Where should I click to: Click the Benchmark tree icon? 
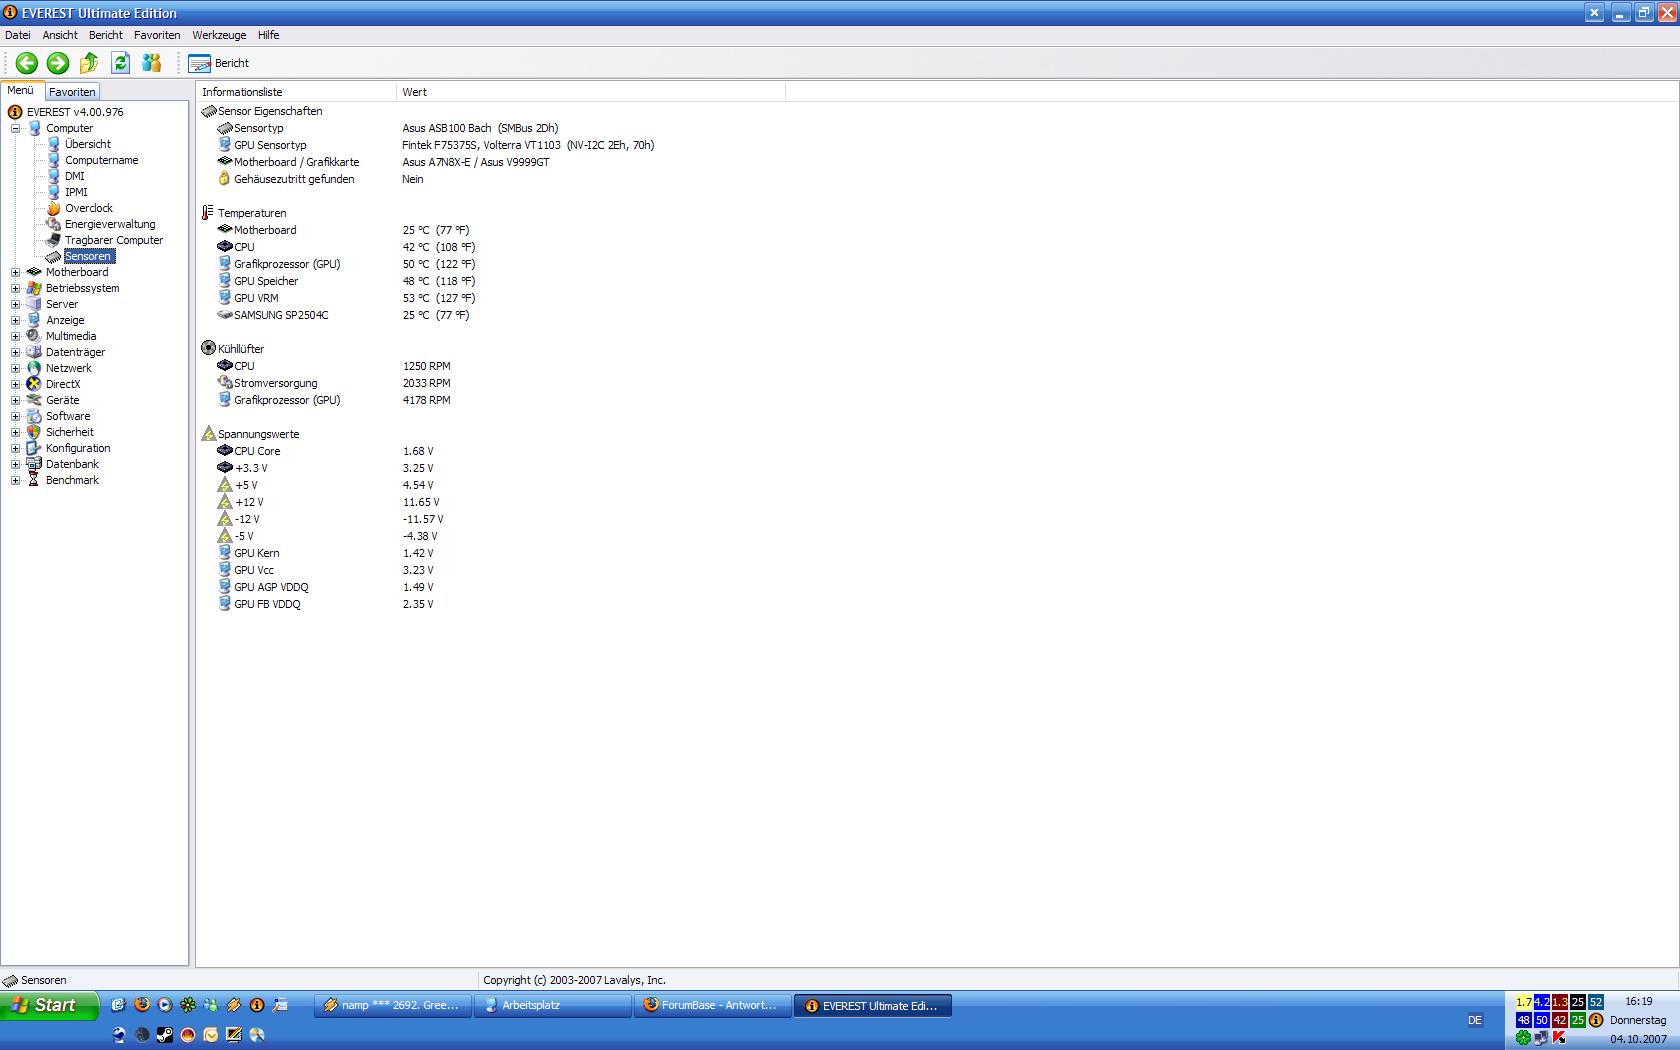click(x=34, y=480)
